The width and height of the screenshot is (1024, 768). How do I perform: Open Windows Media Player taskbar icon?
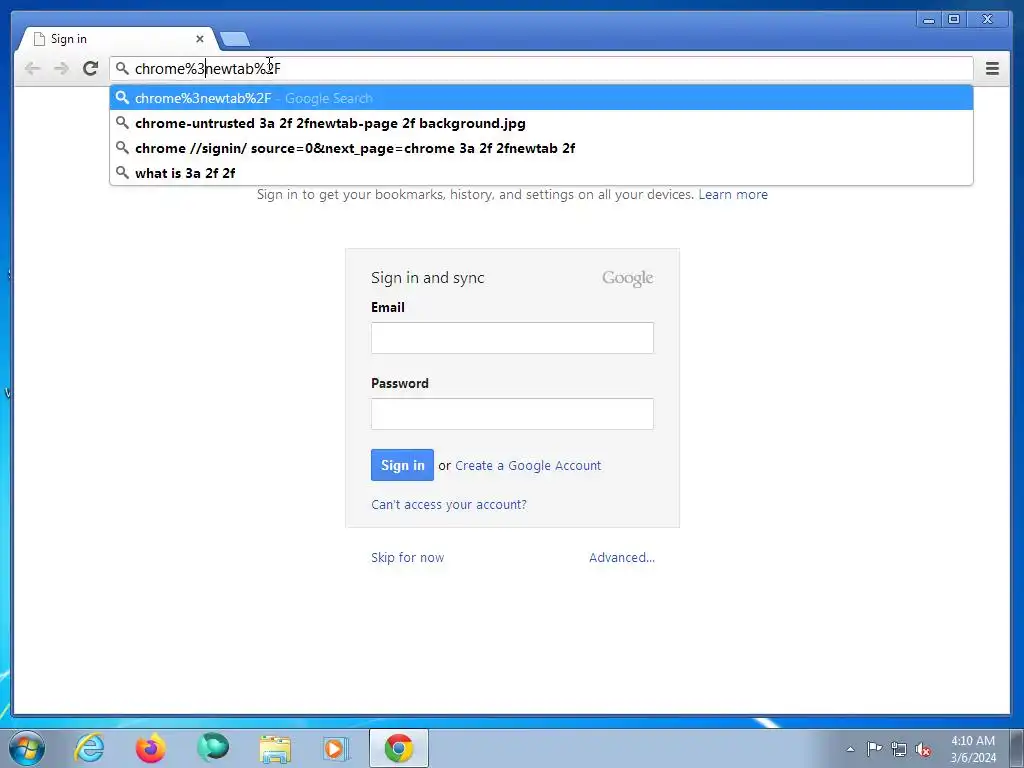pos(336,748)
